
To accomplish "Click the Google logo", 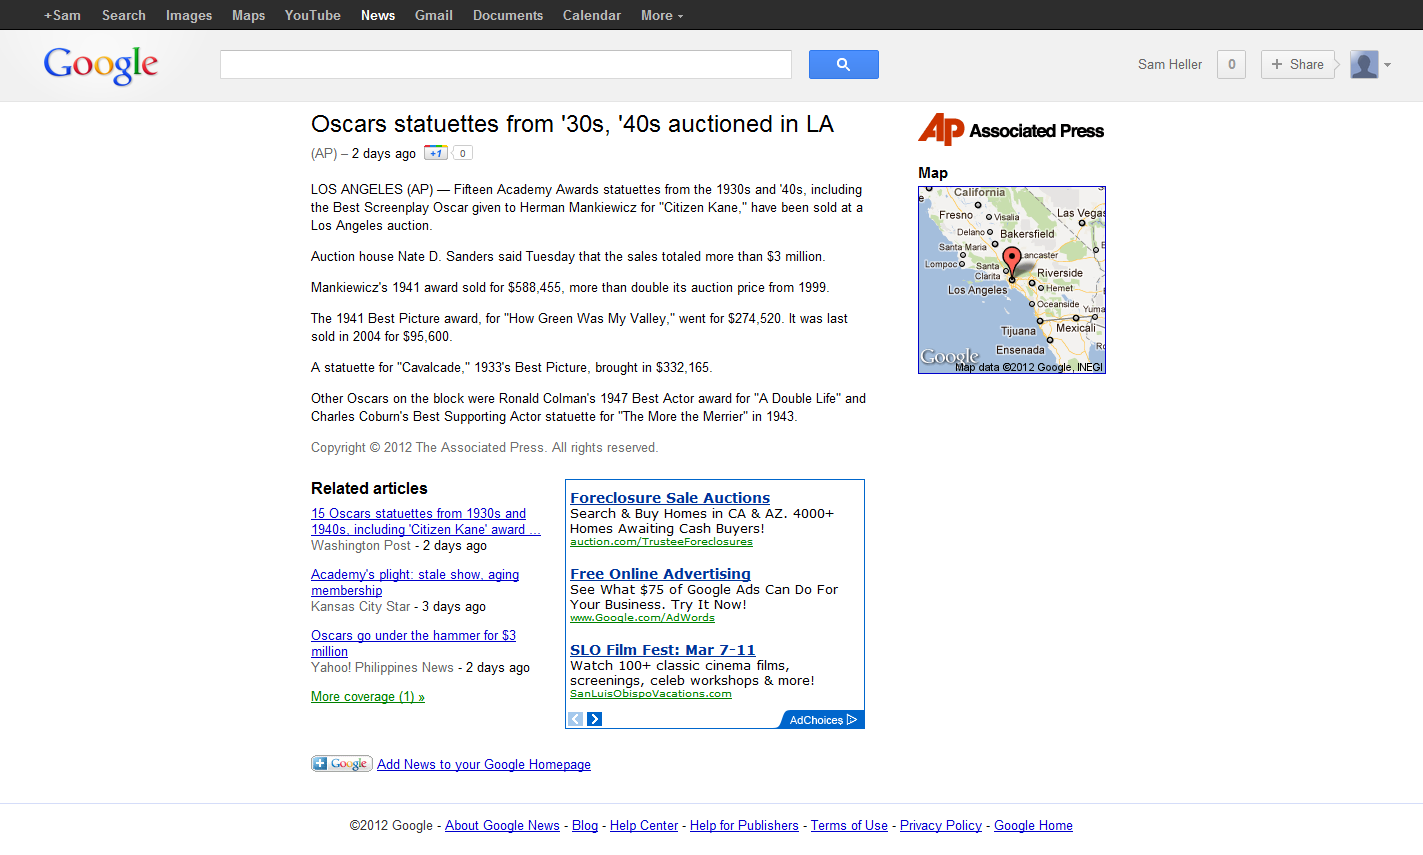I will [100, 65].
